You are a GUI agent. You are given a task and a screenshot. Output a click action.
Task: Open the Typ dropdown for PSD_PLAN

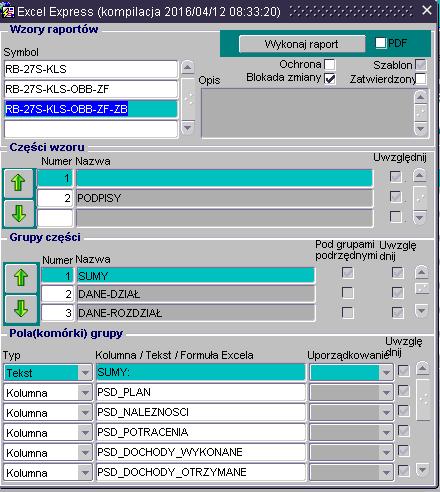pos(85,393)
